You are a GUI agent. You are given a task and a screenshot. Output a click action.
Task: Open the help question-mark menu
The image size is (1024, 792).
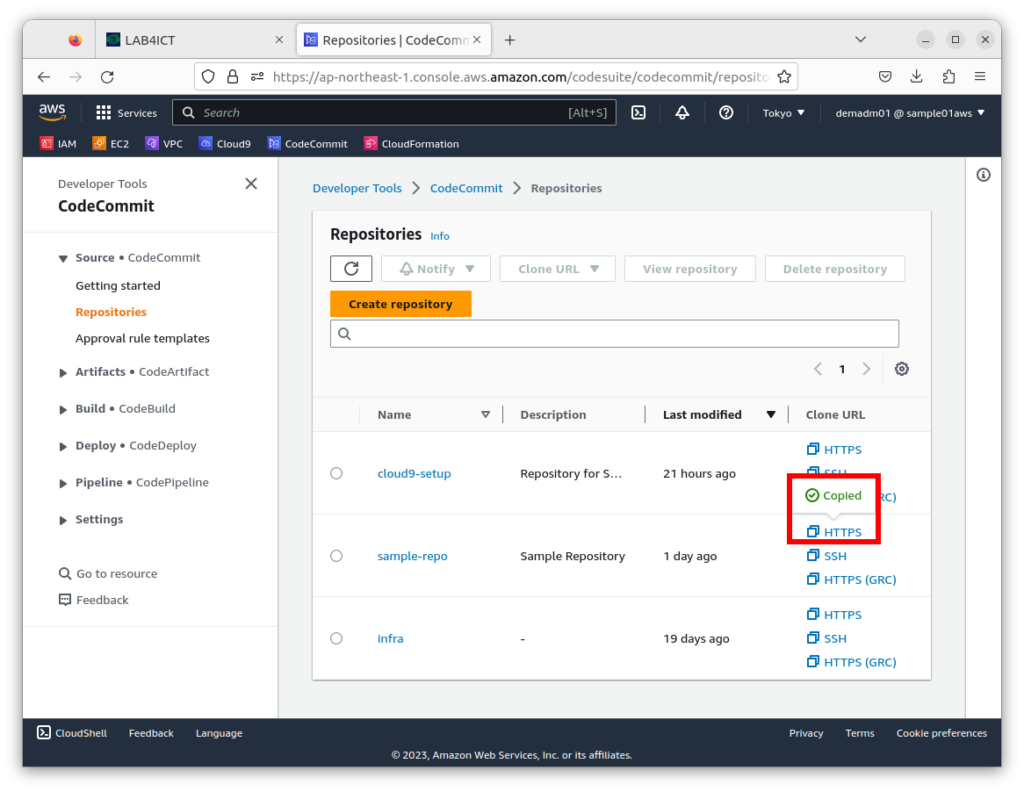coord(726,112)
